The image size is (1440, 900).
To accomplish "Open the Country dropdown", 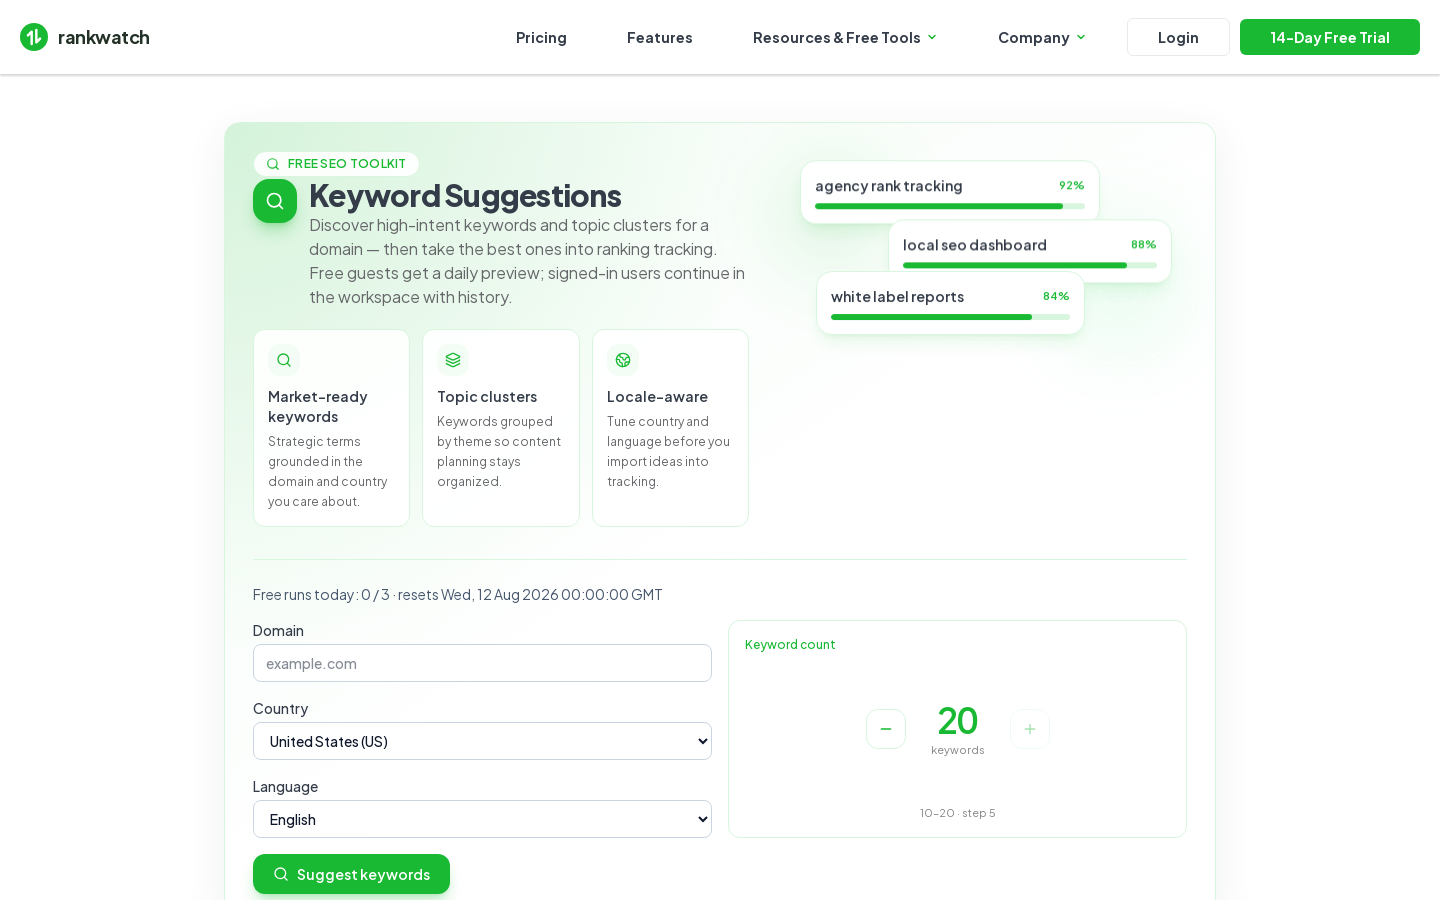I will pyautogui.click(x=482, y=741).
